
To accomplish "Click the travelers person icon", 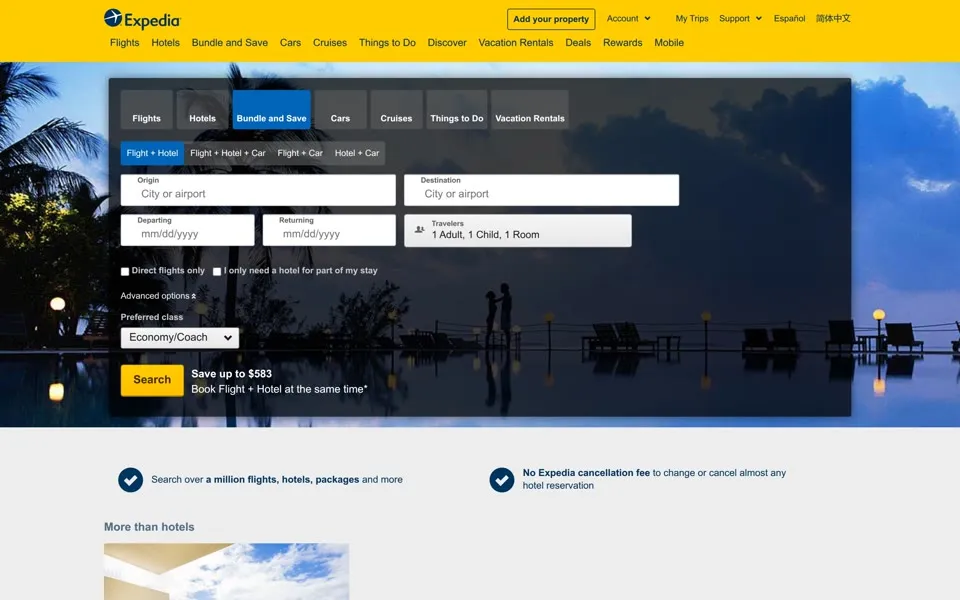I will [419, 230].
